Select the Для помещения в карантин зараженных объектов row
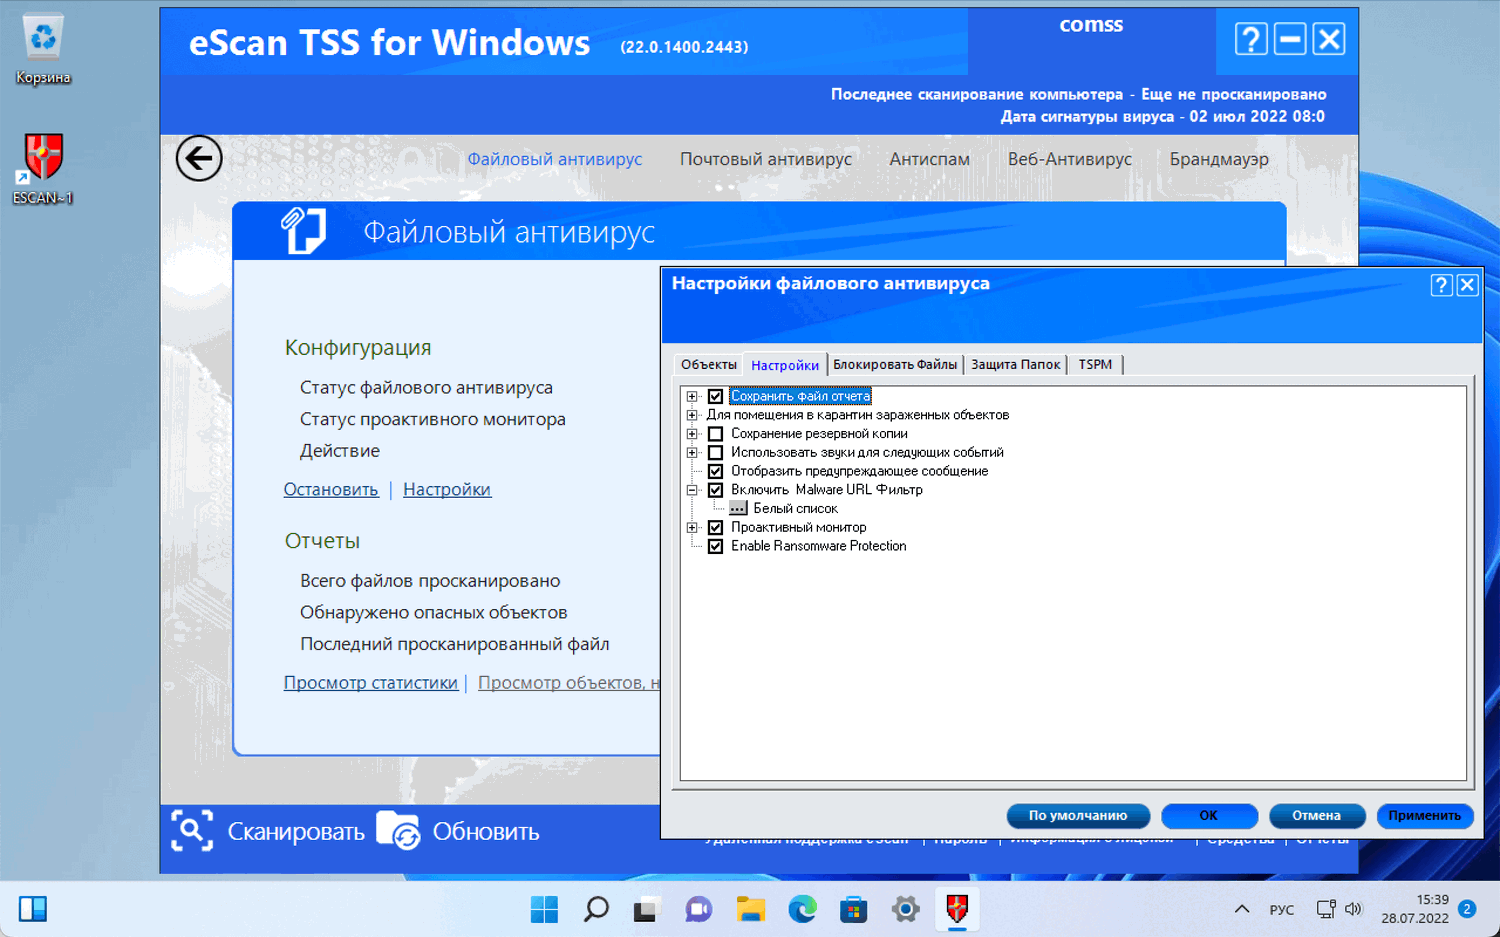 click(858, 415)
